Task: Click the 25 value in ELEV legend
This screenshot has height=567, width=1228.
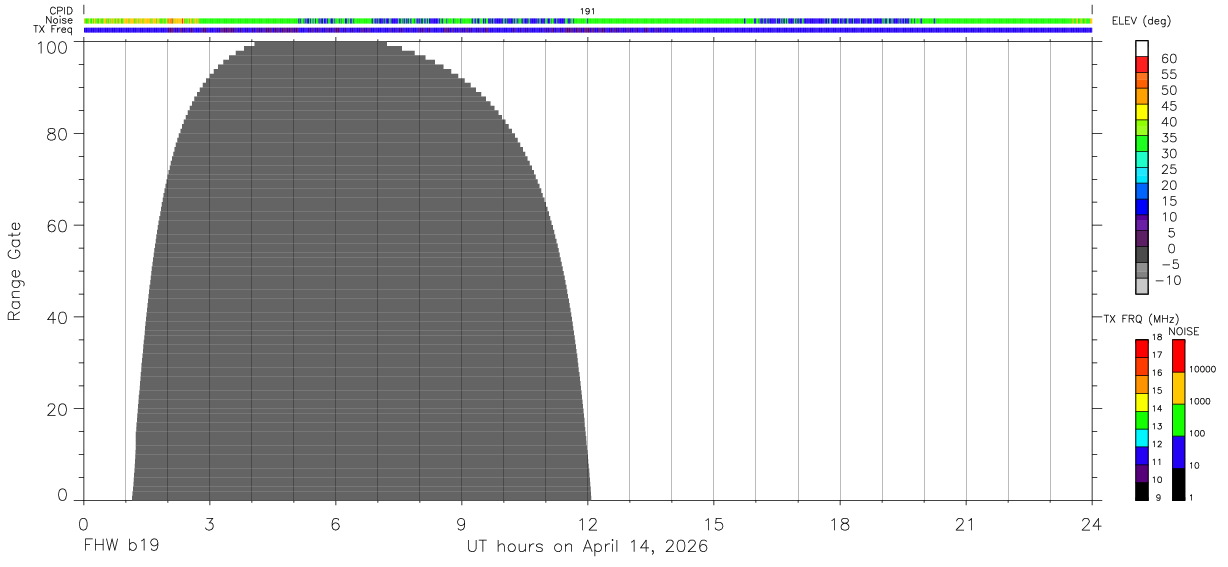Action: point(1168,169)
